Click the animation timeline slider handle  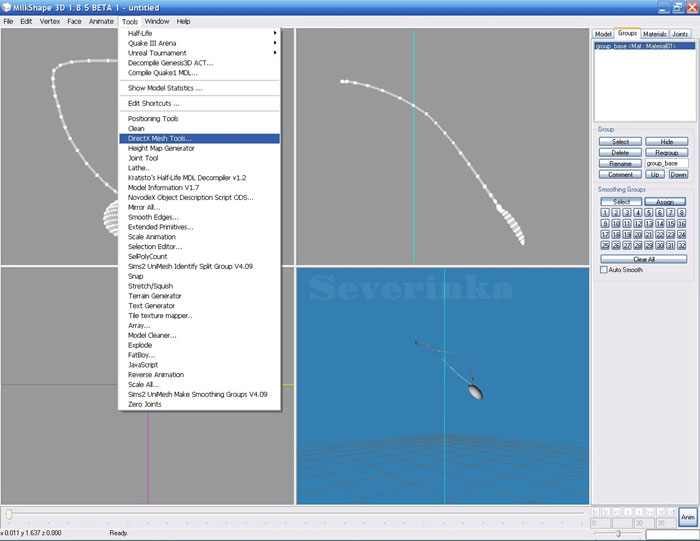(x=10, y=514)
